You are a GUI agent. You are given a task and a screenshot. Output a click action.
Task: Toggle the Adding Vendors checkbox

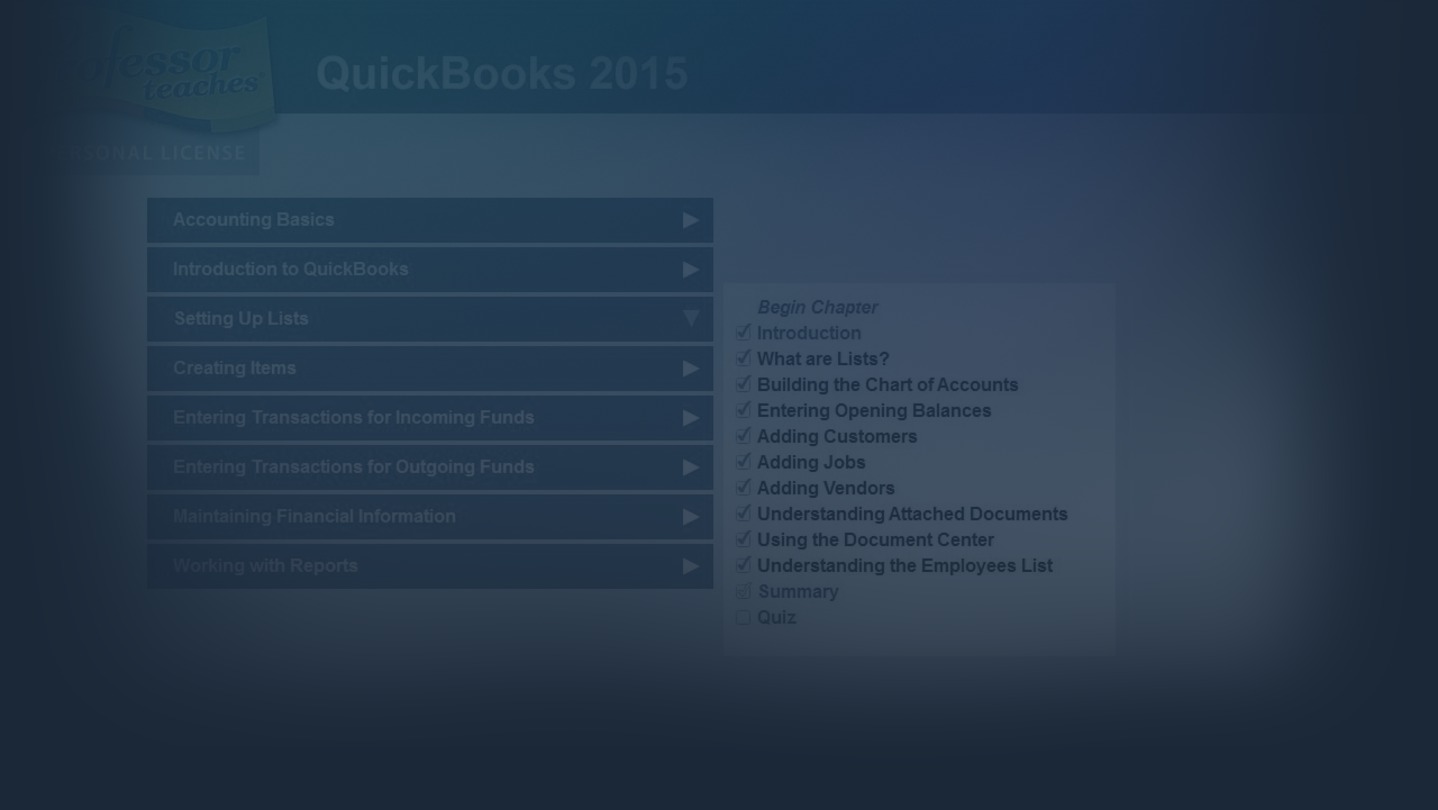(x=743, y=488)
